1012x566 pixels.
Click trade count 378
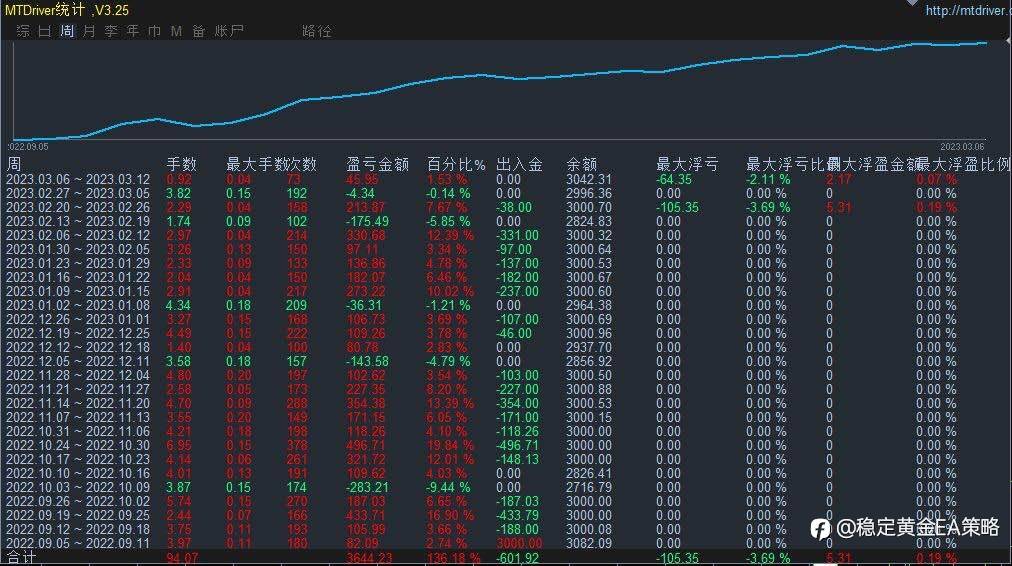297,445
